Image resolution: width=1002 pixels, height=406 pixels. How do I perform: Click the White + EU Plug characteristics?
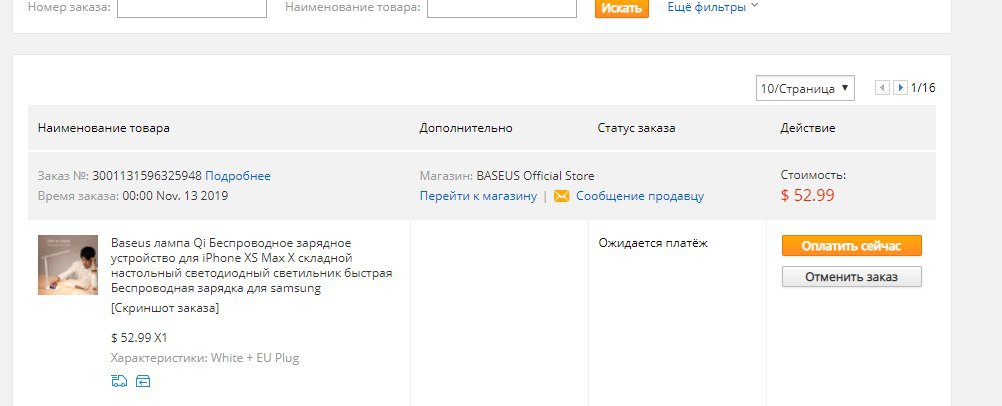click(255, 357)
